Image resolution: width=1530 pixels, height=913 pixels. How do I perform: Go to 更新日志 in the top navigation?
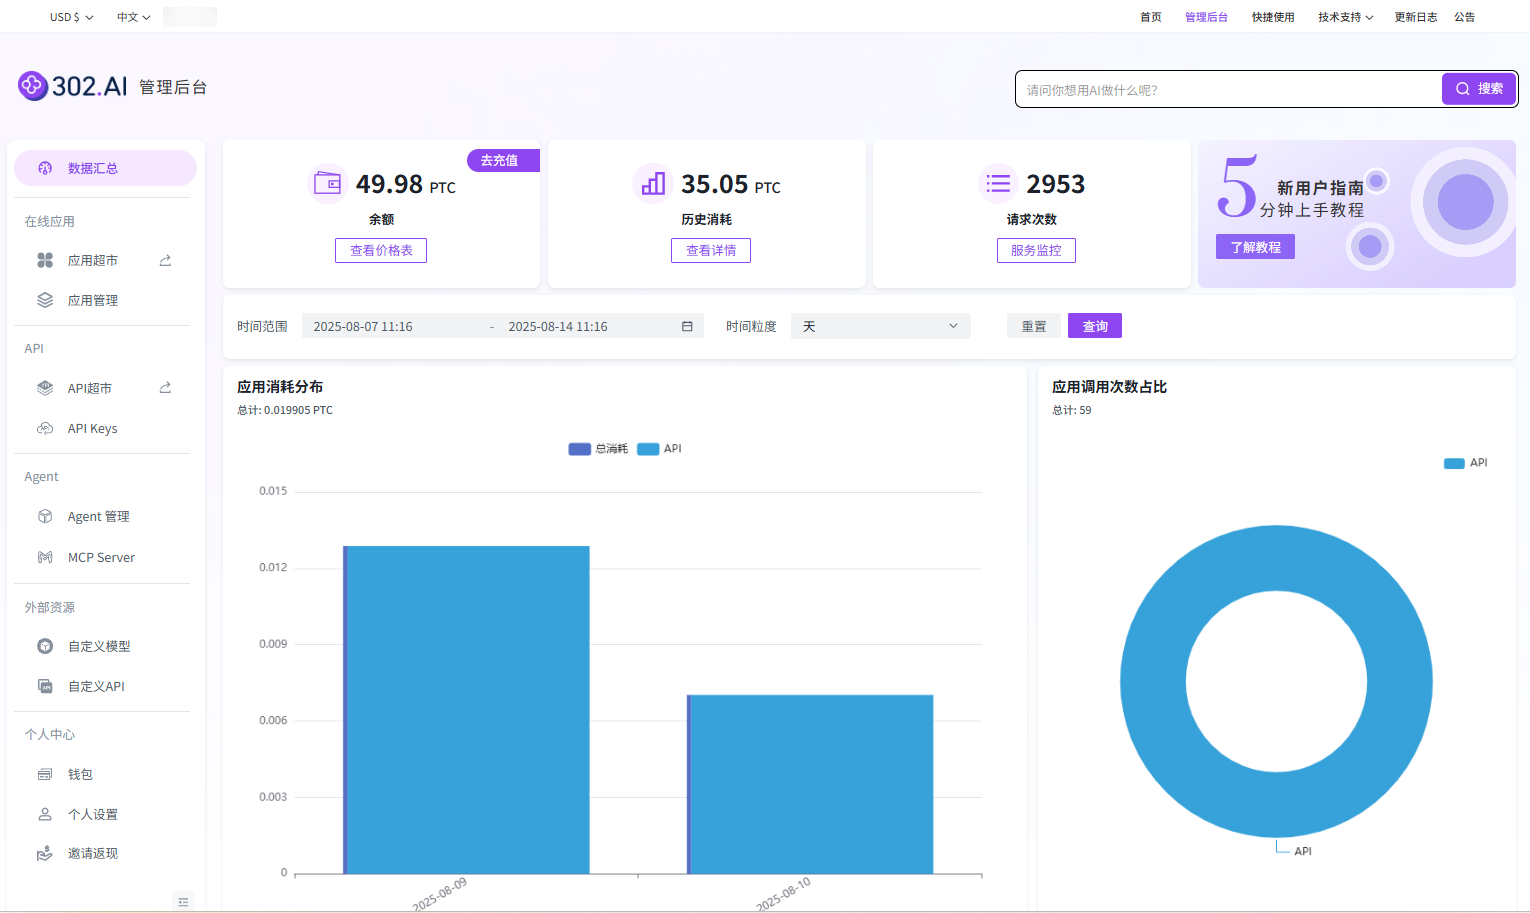pyautogui.click(x=1416, y=17)
